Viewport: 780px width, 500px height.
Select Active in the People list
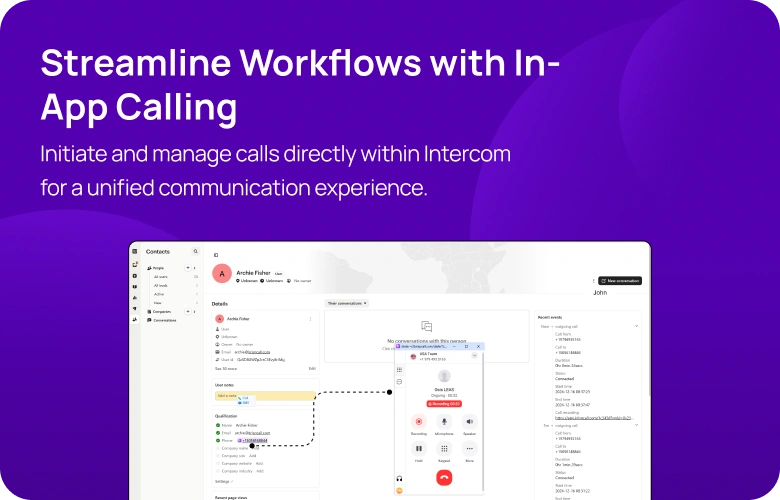159,294
